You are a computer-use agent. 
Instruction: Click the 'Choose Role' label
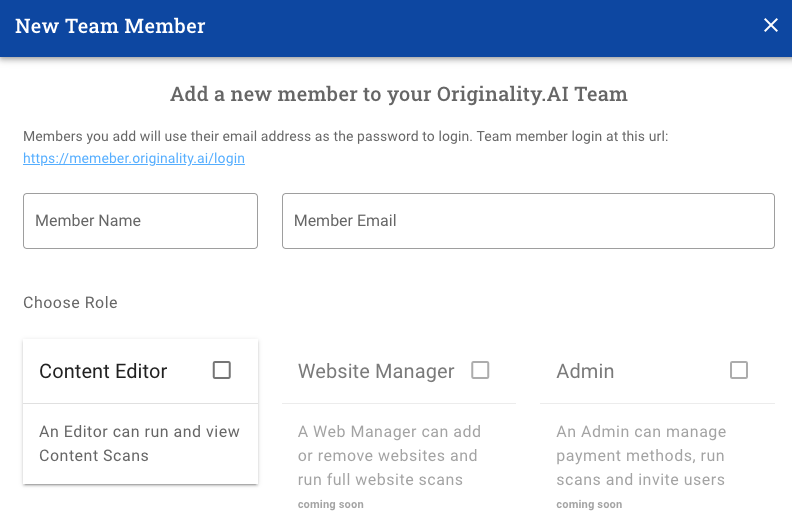coord(70,303)
